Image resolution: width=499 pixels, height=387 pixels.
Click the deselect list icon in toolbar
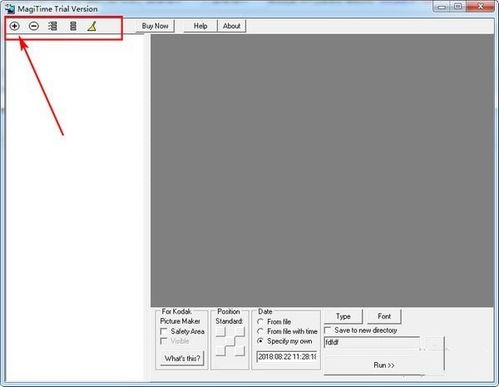73,26
